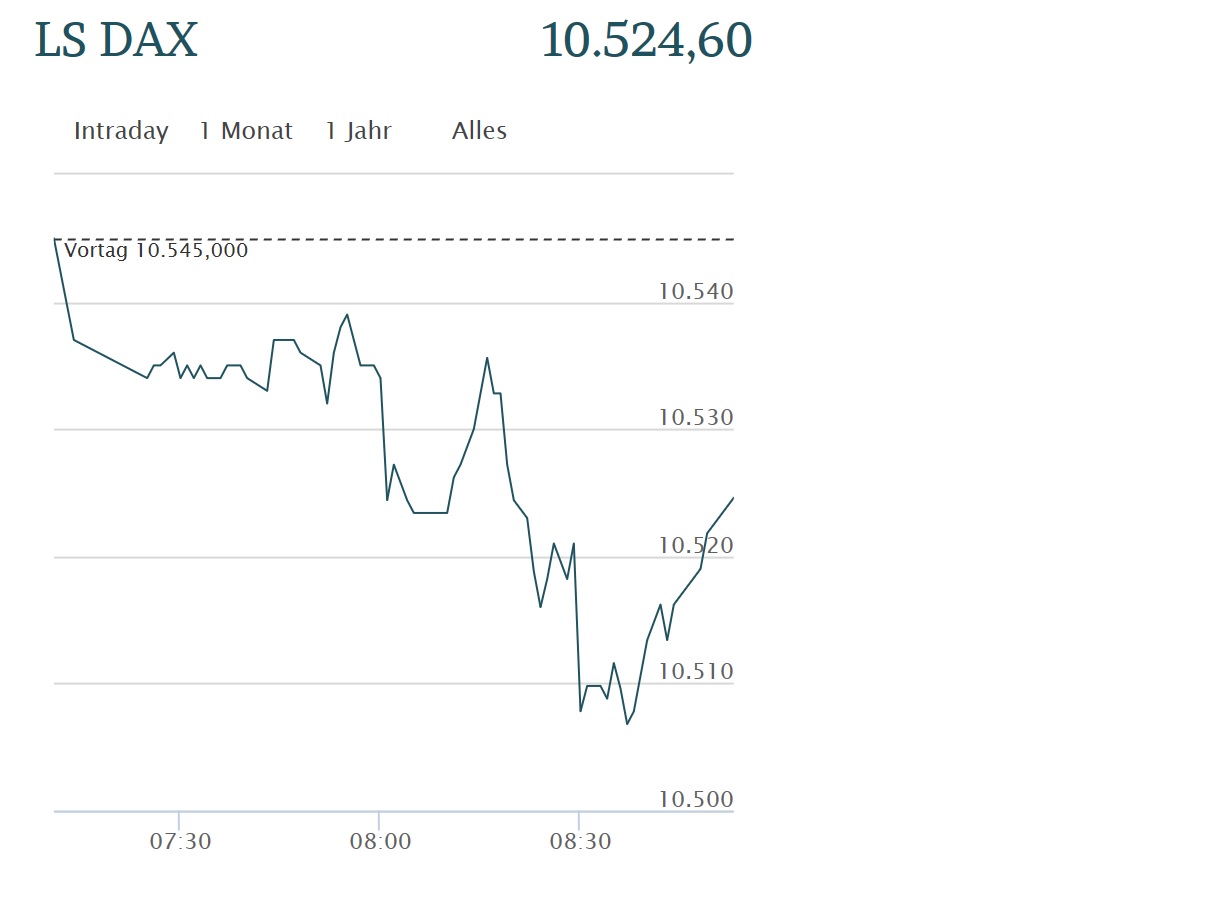The width and height of the screenshot is (1220, 906).
Task: Click the dashed Vortag reference line
Action: pos(450,238)
